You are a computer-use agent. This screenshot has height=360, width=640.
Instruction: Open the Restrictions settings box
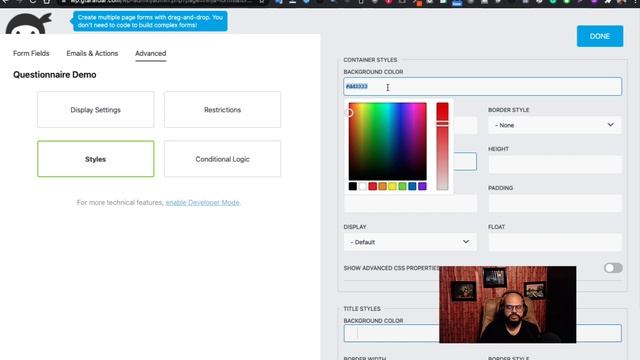(x=222, y=110)
